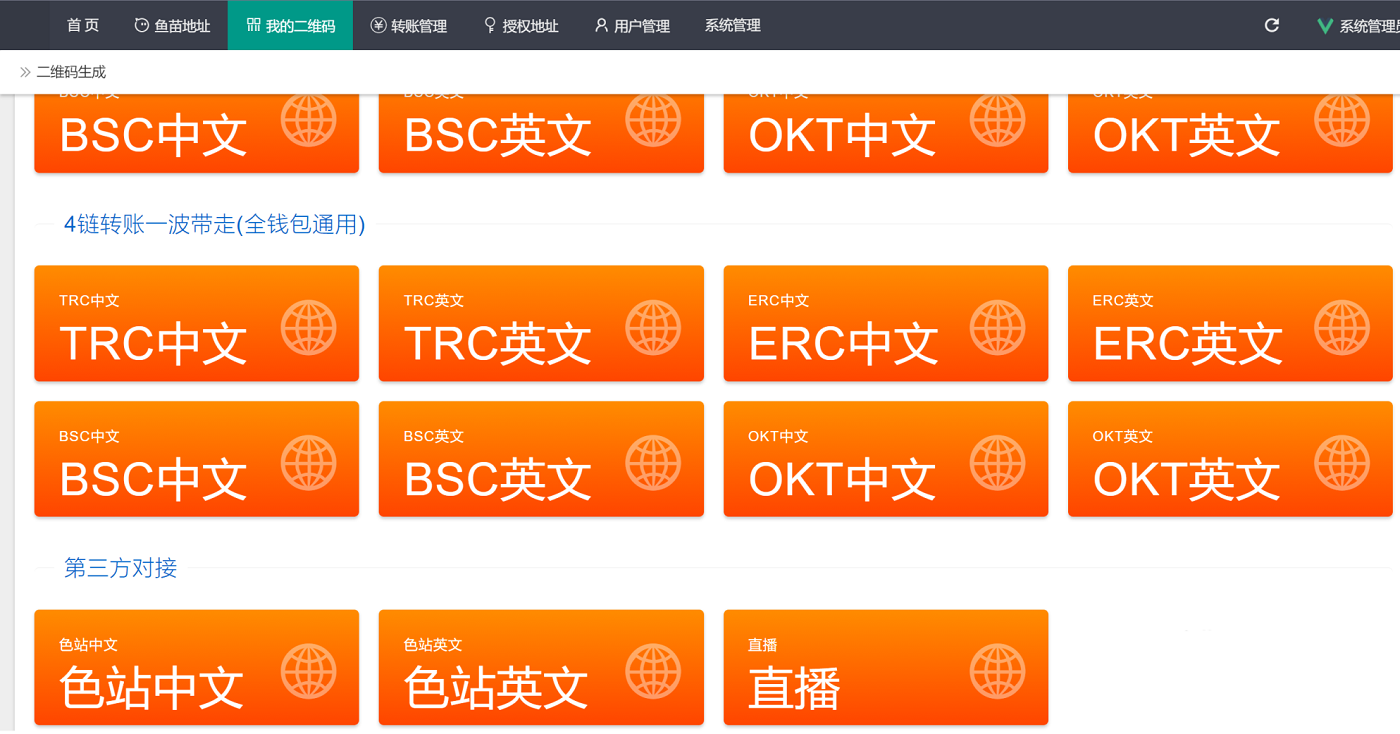Click the globe icon on the ERC英文 card
This screenshot has height=734, width=1400.
1342,327
